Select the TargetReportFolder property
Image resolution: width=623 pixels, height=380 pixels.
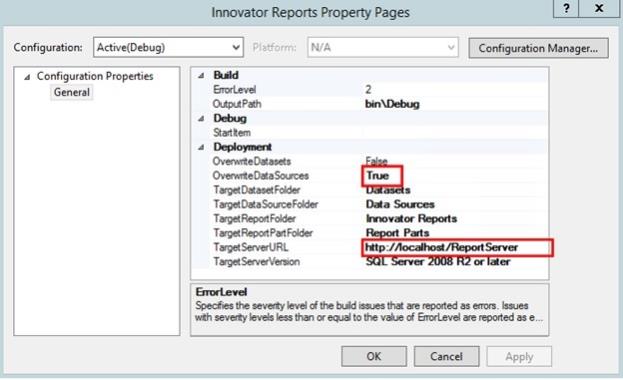[255, 219]
